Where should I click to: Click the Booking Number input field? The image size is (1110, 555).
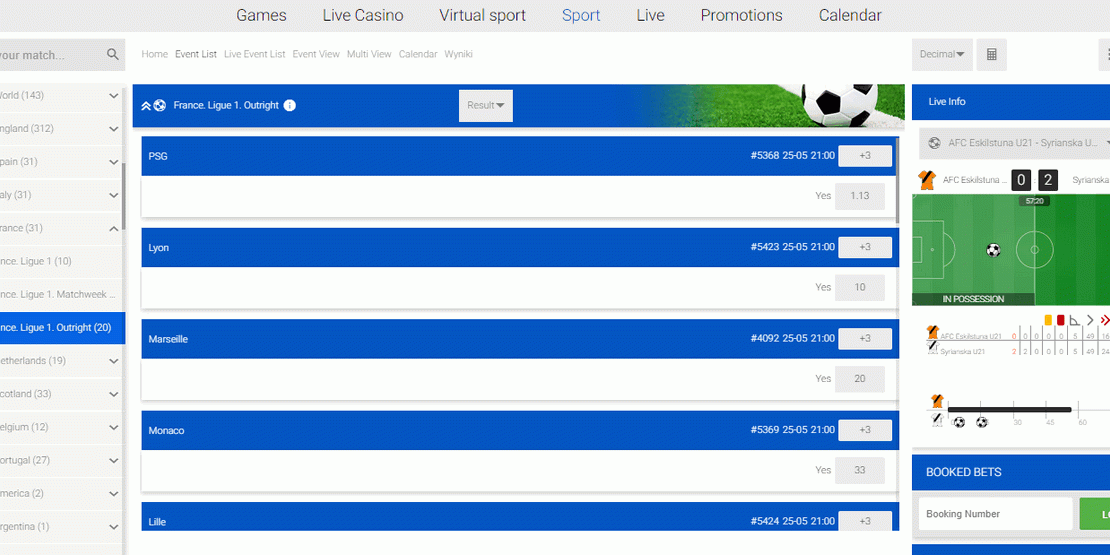click(995, 514)
